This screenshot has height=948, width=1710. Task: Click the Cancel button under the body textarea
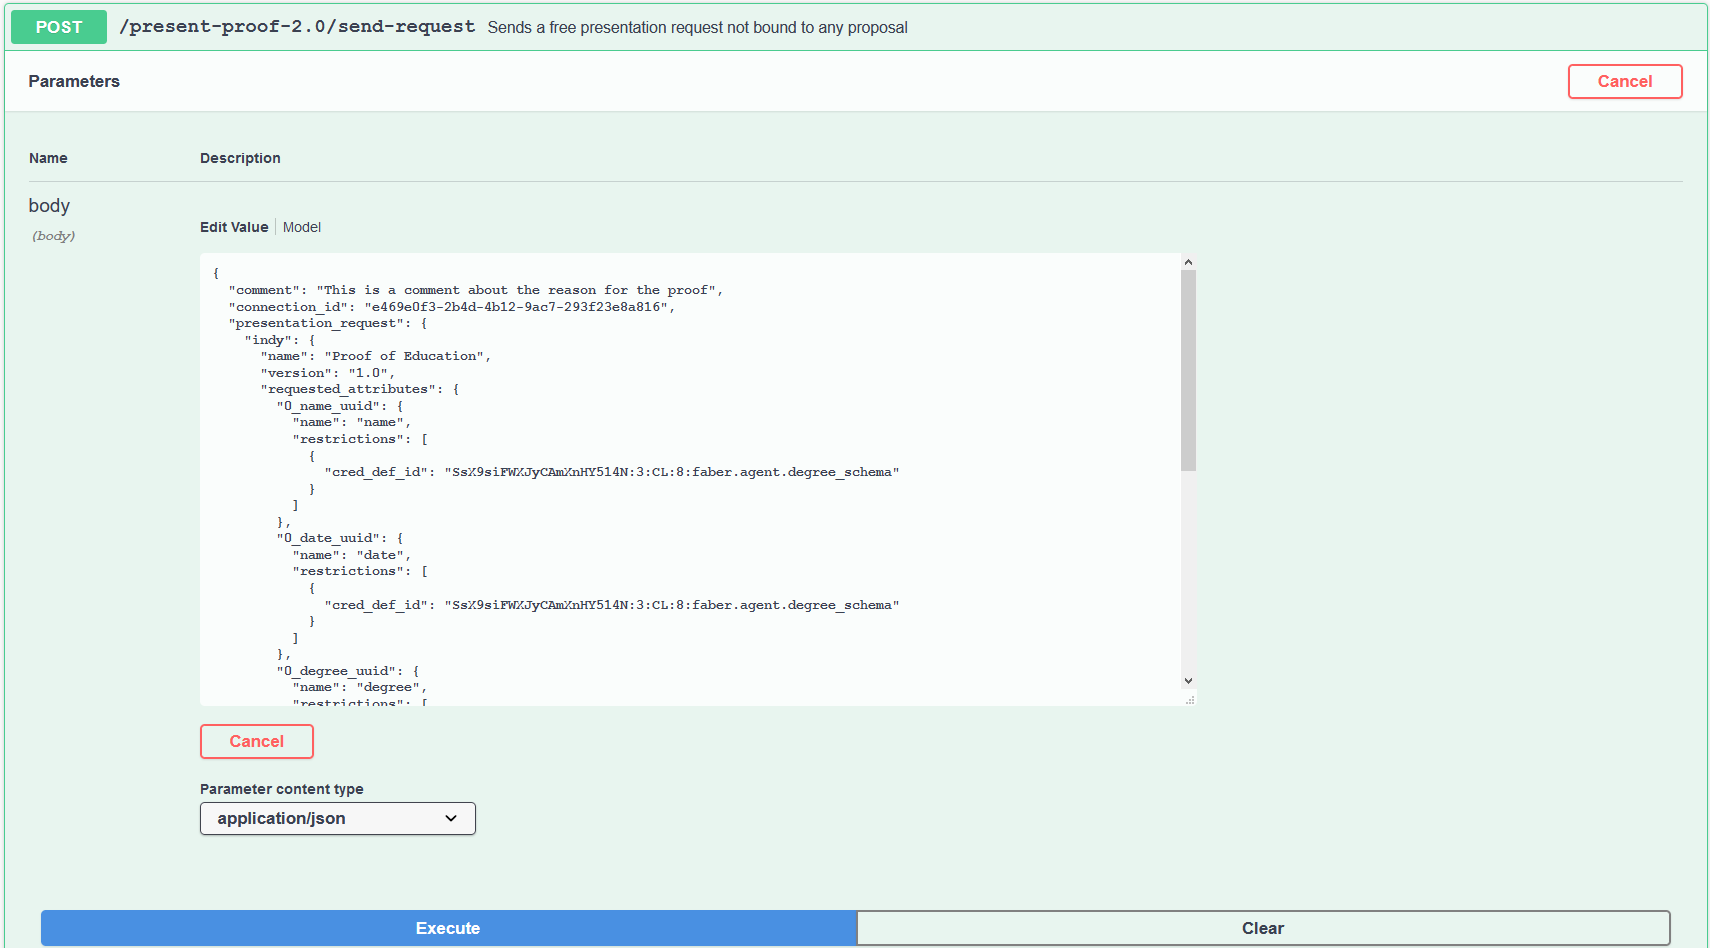(x=257, y=741)
